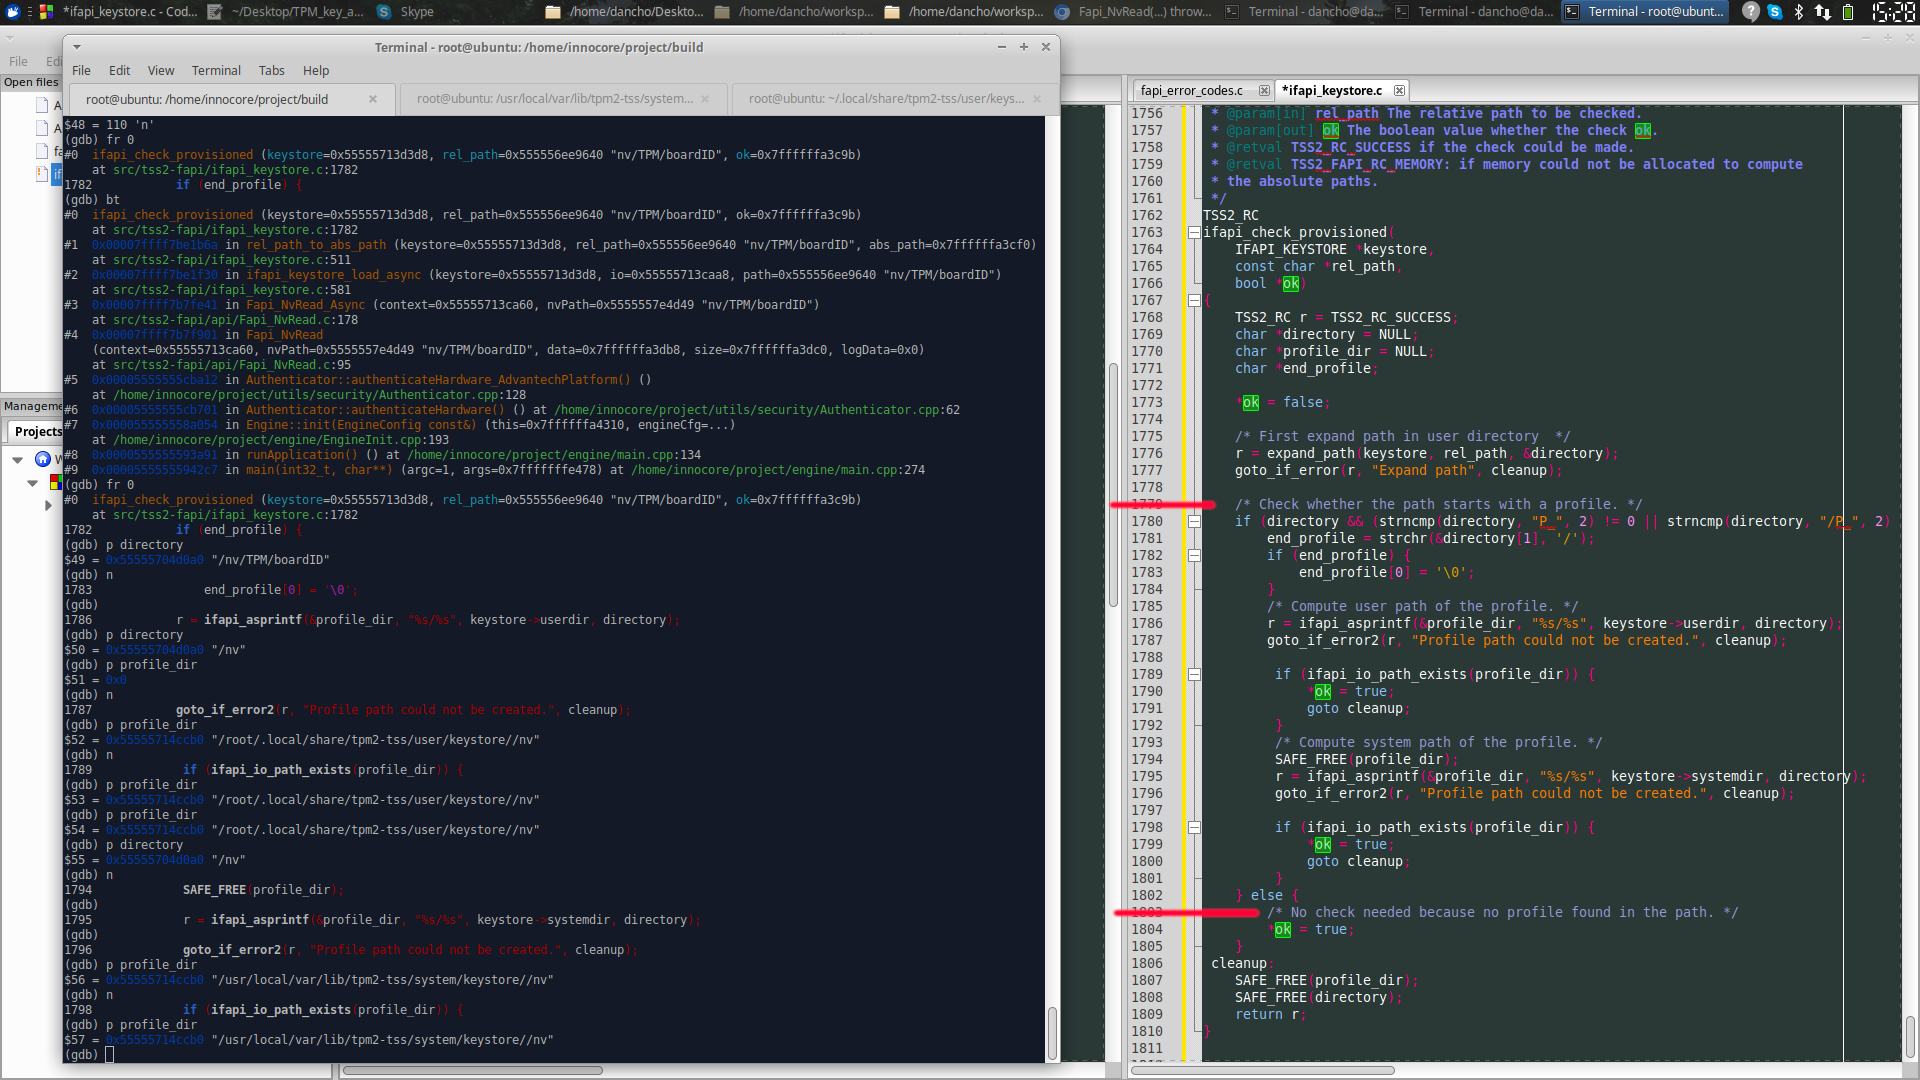Close the fapi_error_codes.c tab
The width and height of the screenshot is (1920, 1080).
pyautogui.click(x=1265, y=90)
